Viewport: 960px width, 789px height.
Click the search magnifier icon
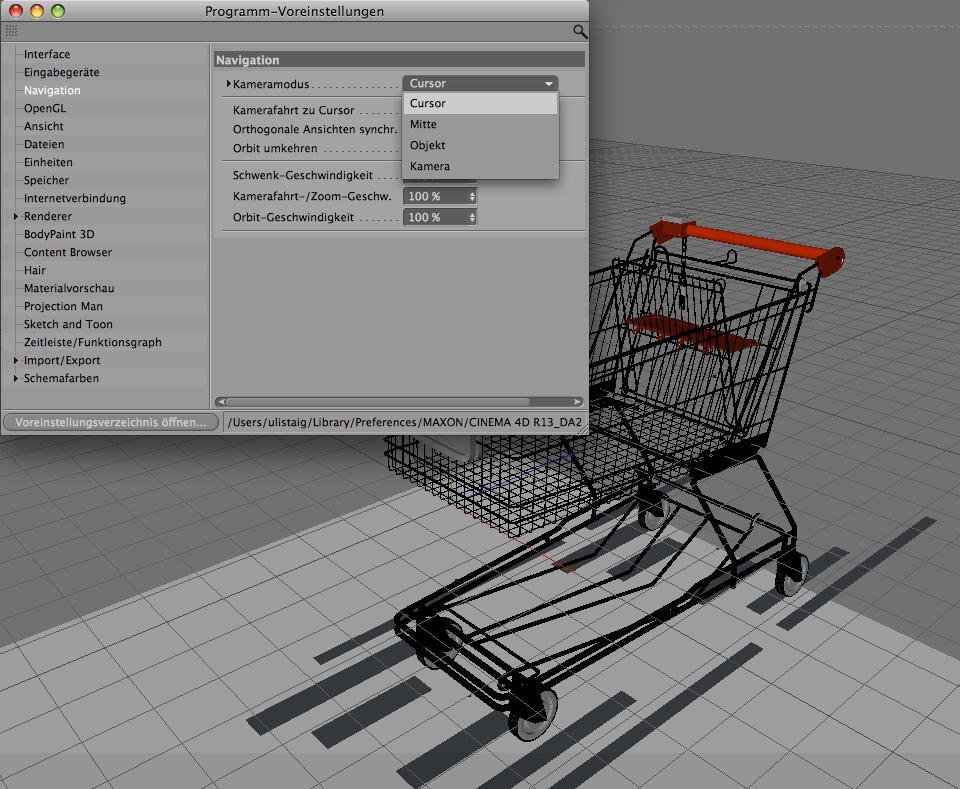[x=579, y=32]
